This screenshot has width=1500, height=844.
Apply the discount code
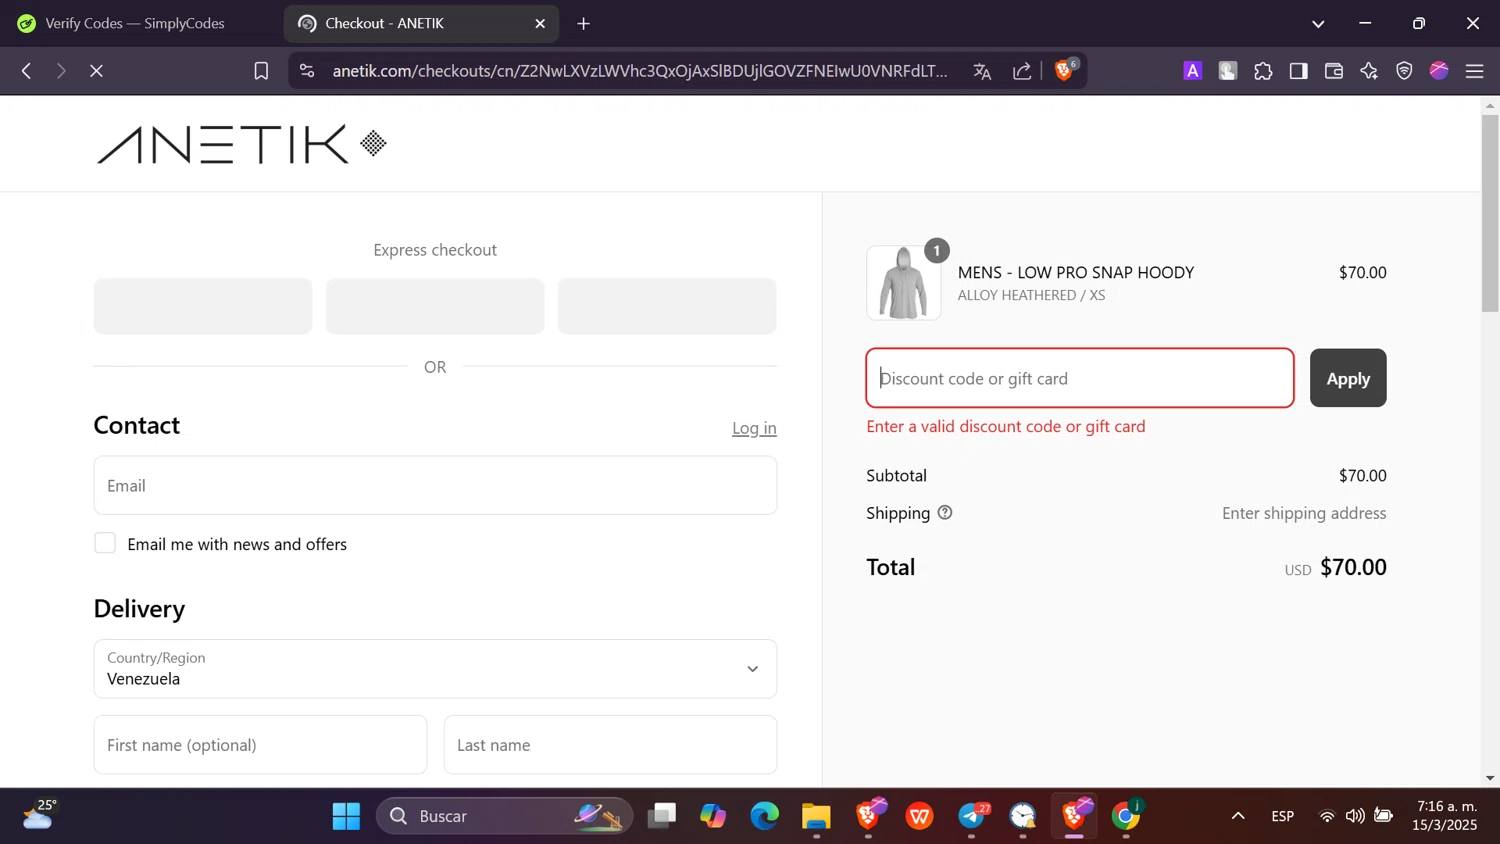tap(1348, 378)
